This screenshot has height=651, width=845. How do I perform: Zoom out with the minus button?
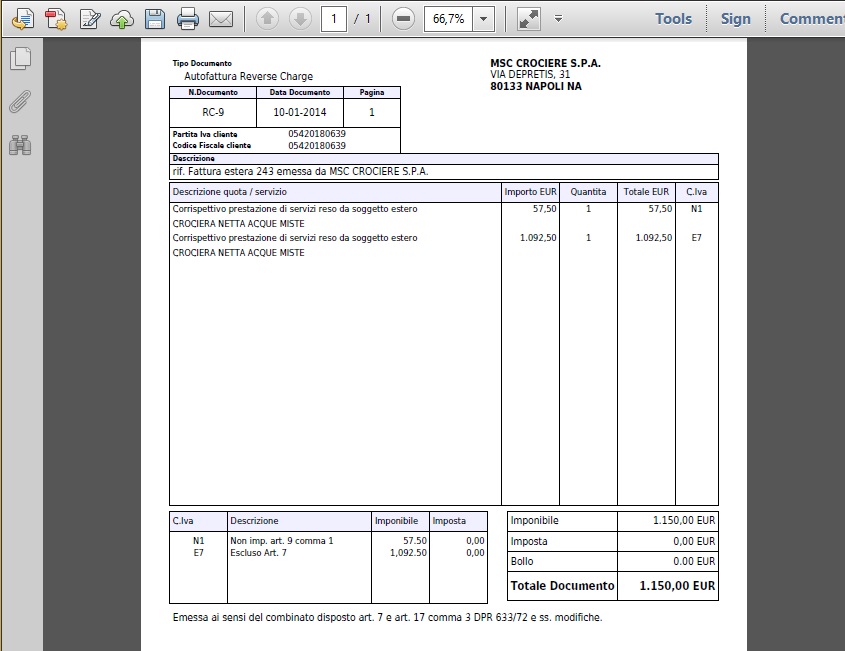pyautogui.click(x=403, y=19)
